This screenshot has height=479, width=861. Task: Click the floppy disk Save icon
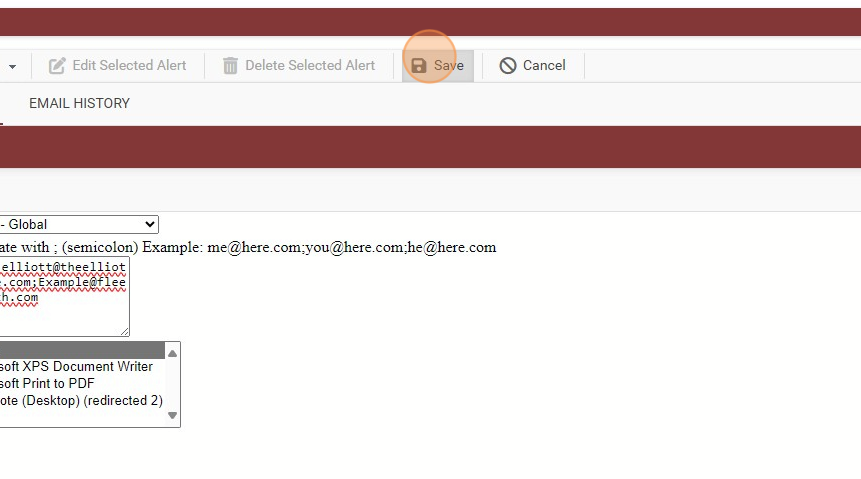click(419, 66)
